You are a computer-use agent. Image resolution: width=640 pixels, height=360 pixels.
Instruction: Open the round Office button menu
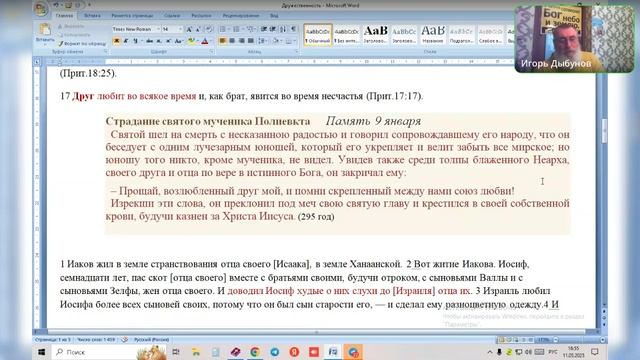tap(41, 9)
